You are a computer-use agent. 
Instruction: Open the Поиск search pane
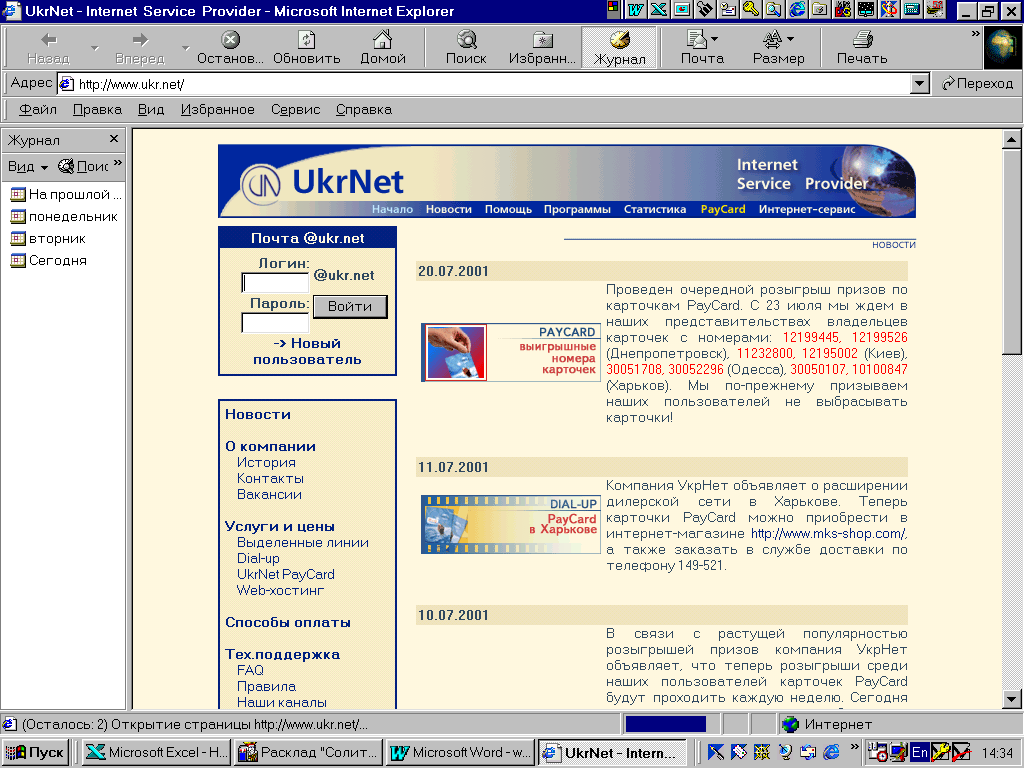coord(466,48)
